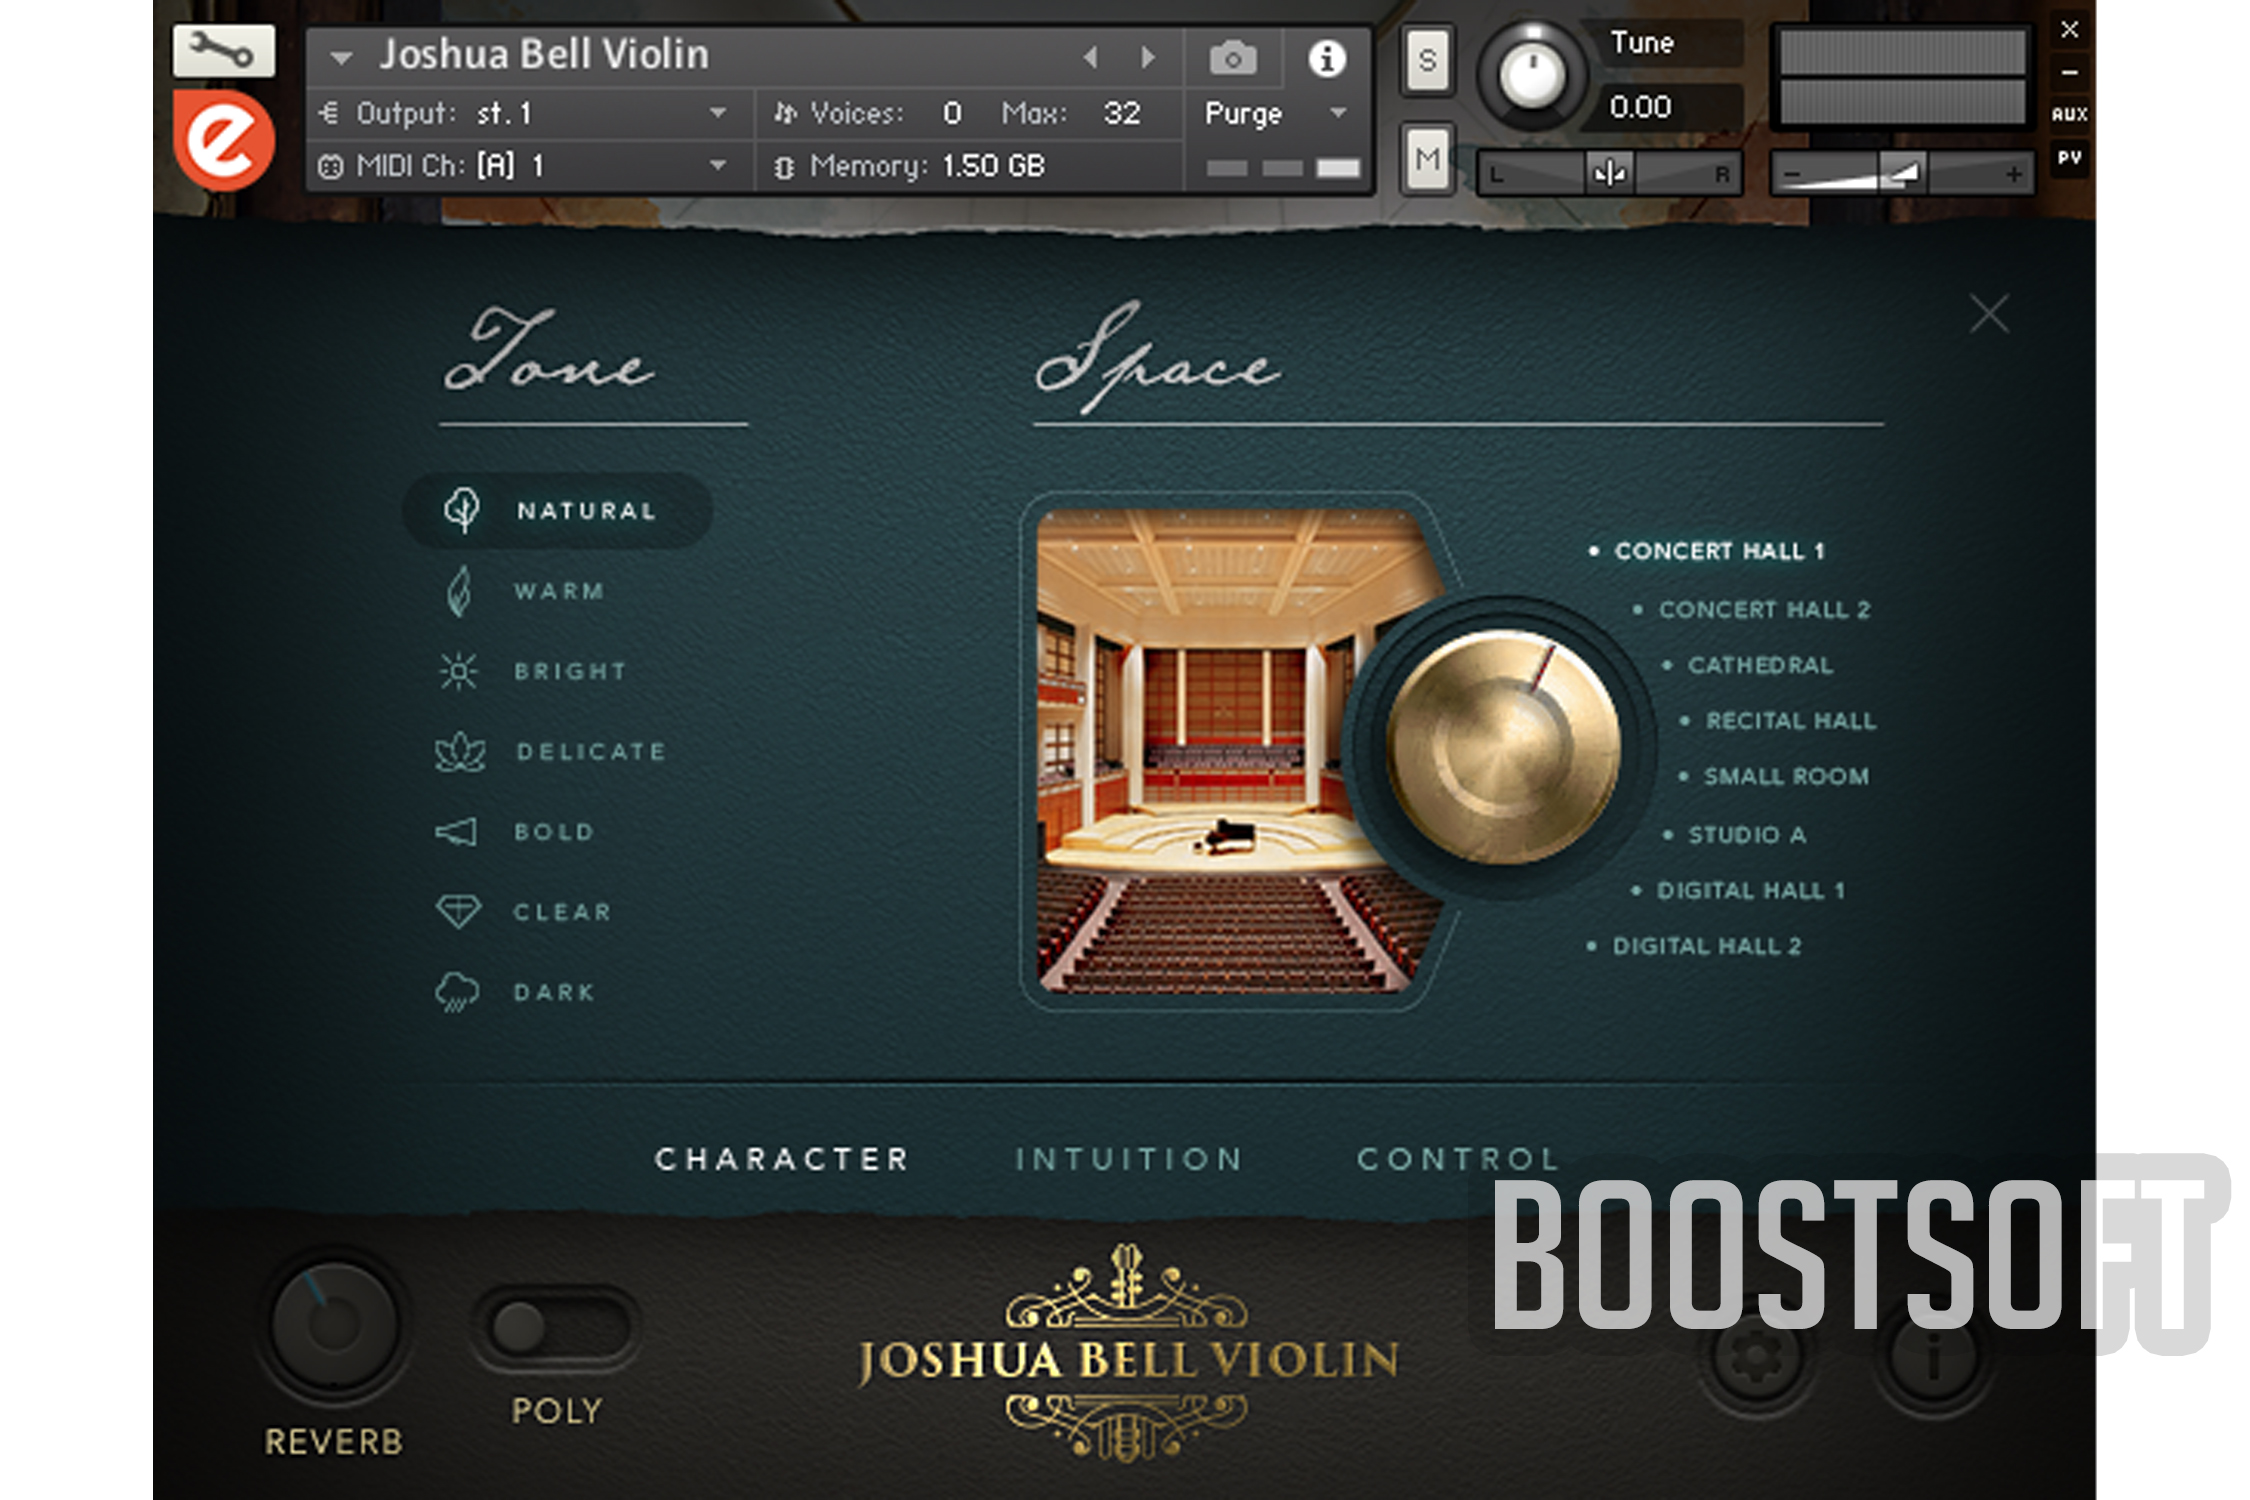Choose the DELICATE tone label

click(x=590, y=752)
